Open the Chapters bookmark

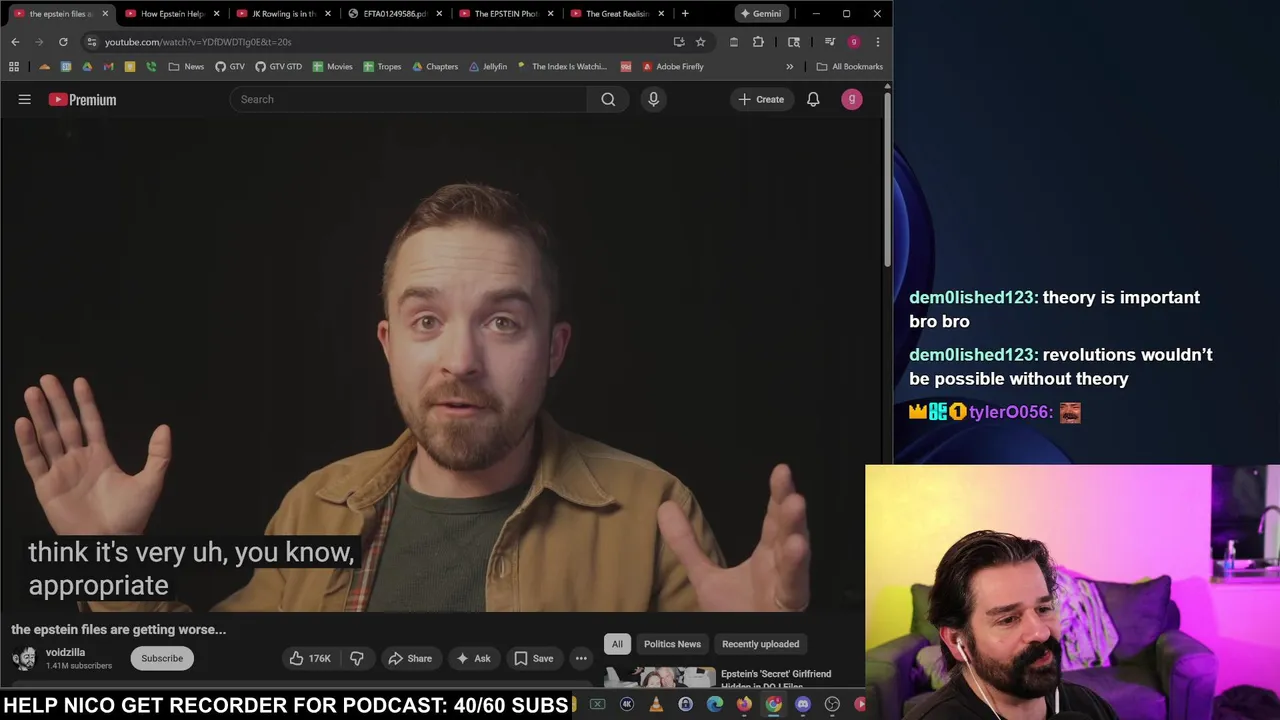[x=435, y=67]
